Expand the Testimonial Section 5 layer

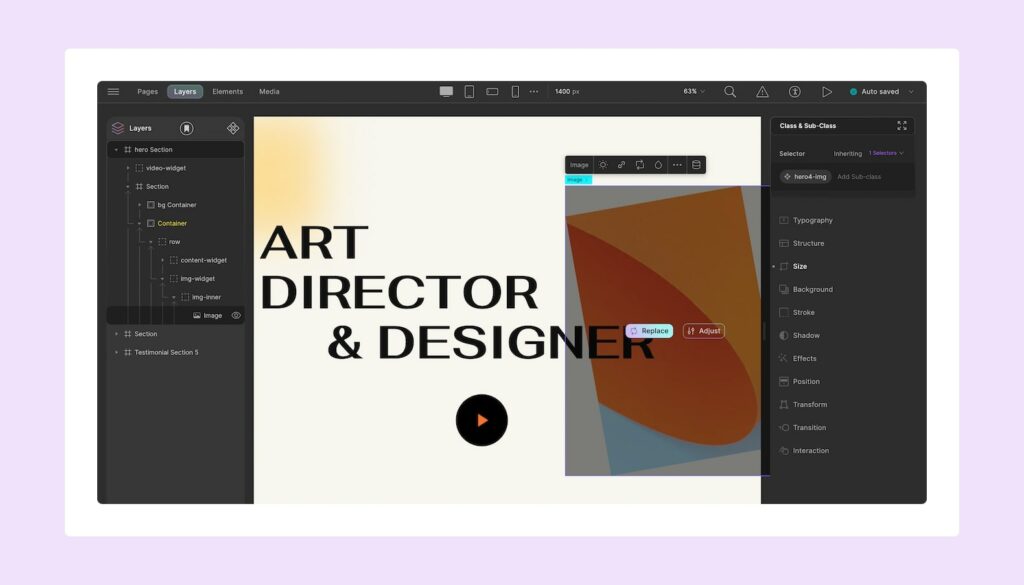point(116,352)
